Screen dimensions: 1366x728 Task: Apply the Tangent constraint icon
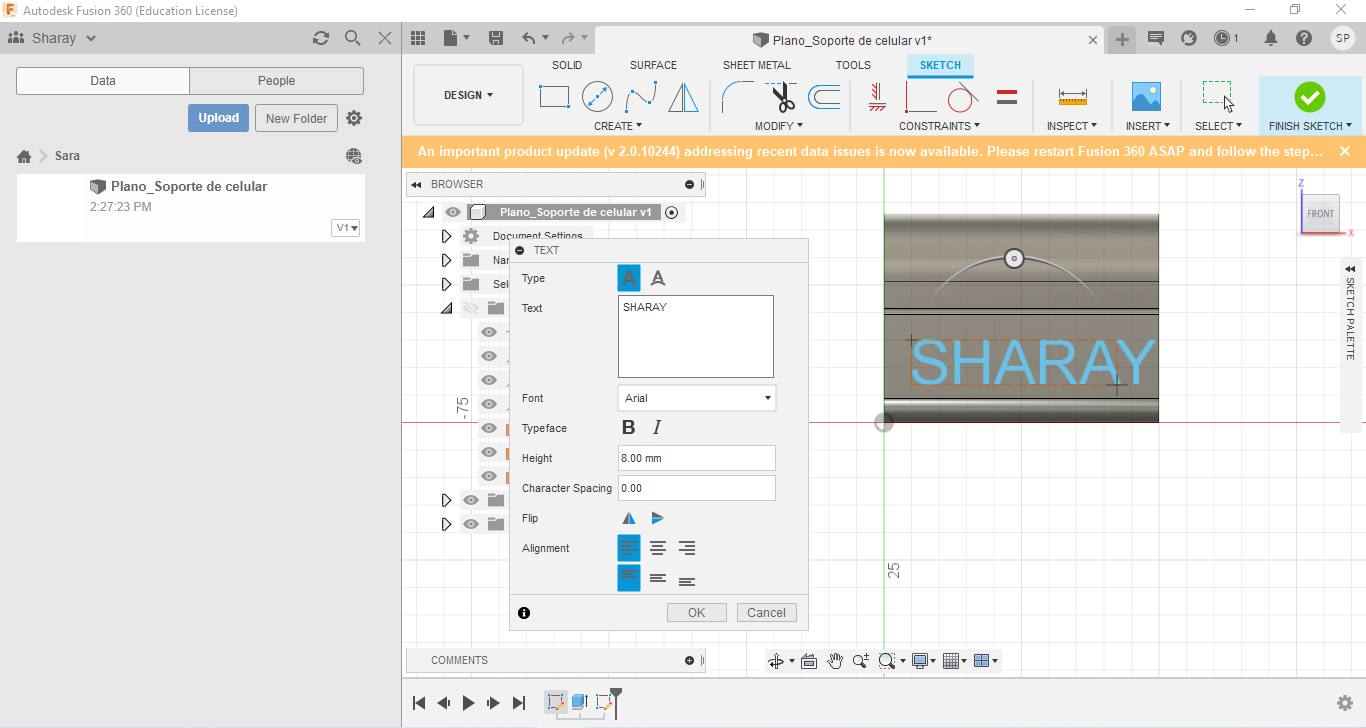coord(962,97)
